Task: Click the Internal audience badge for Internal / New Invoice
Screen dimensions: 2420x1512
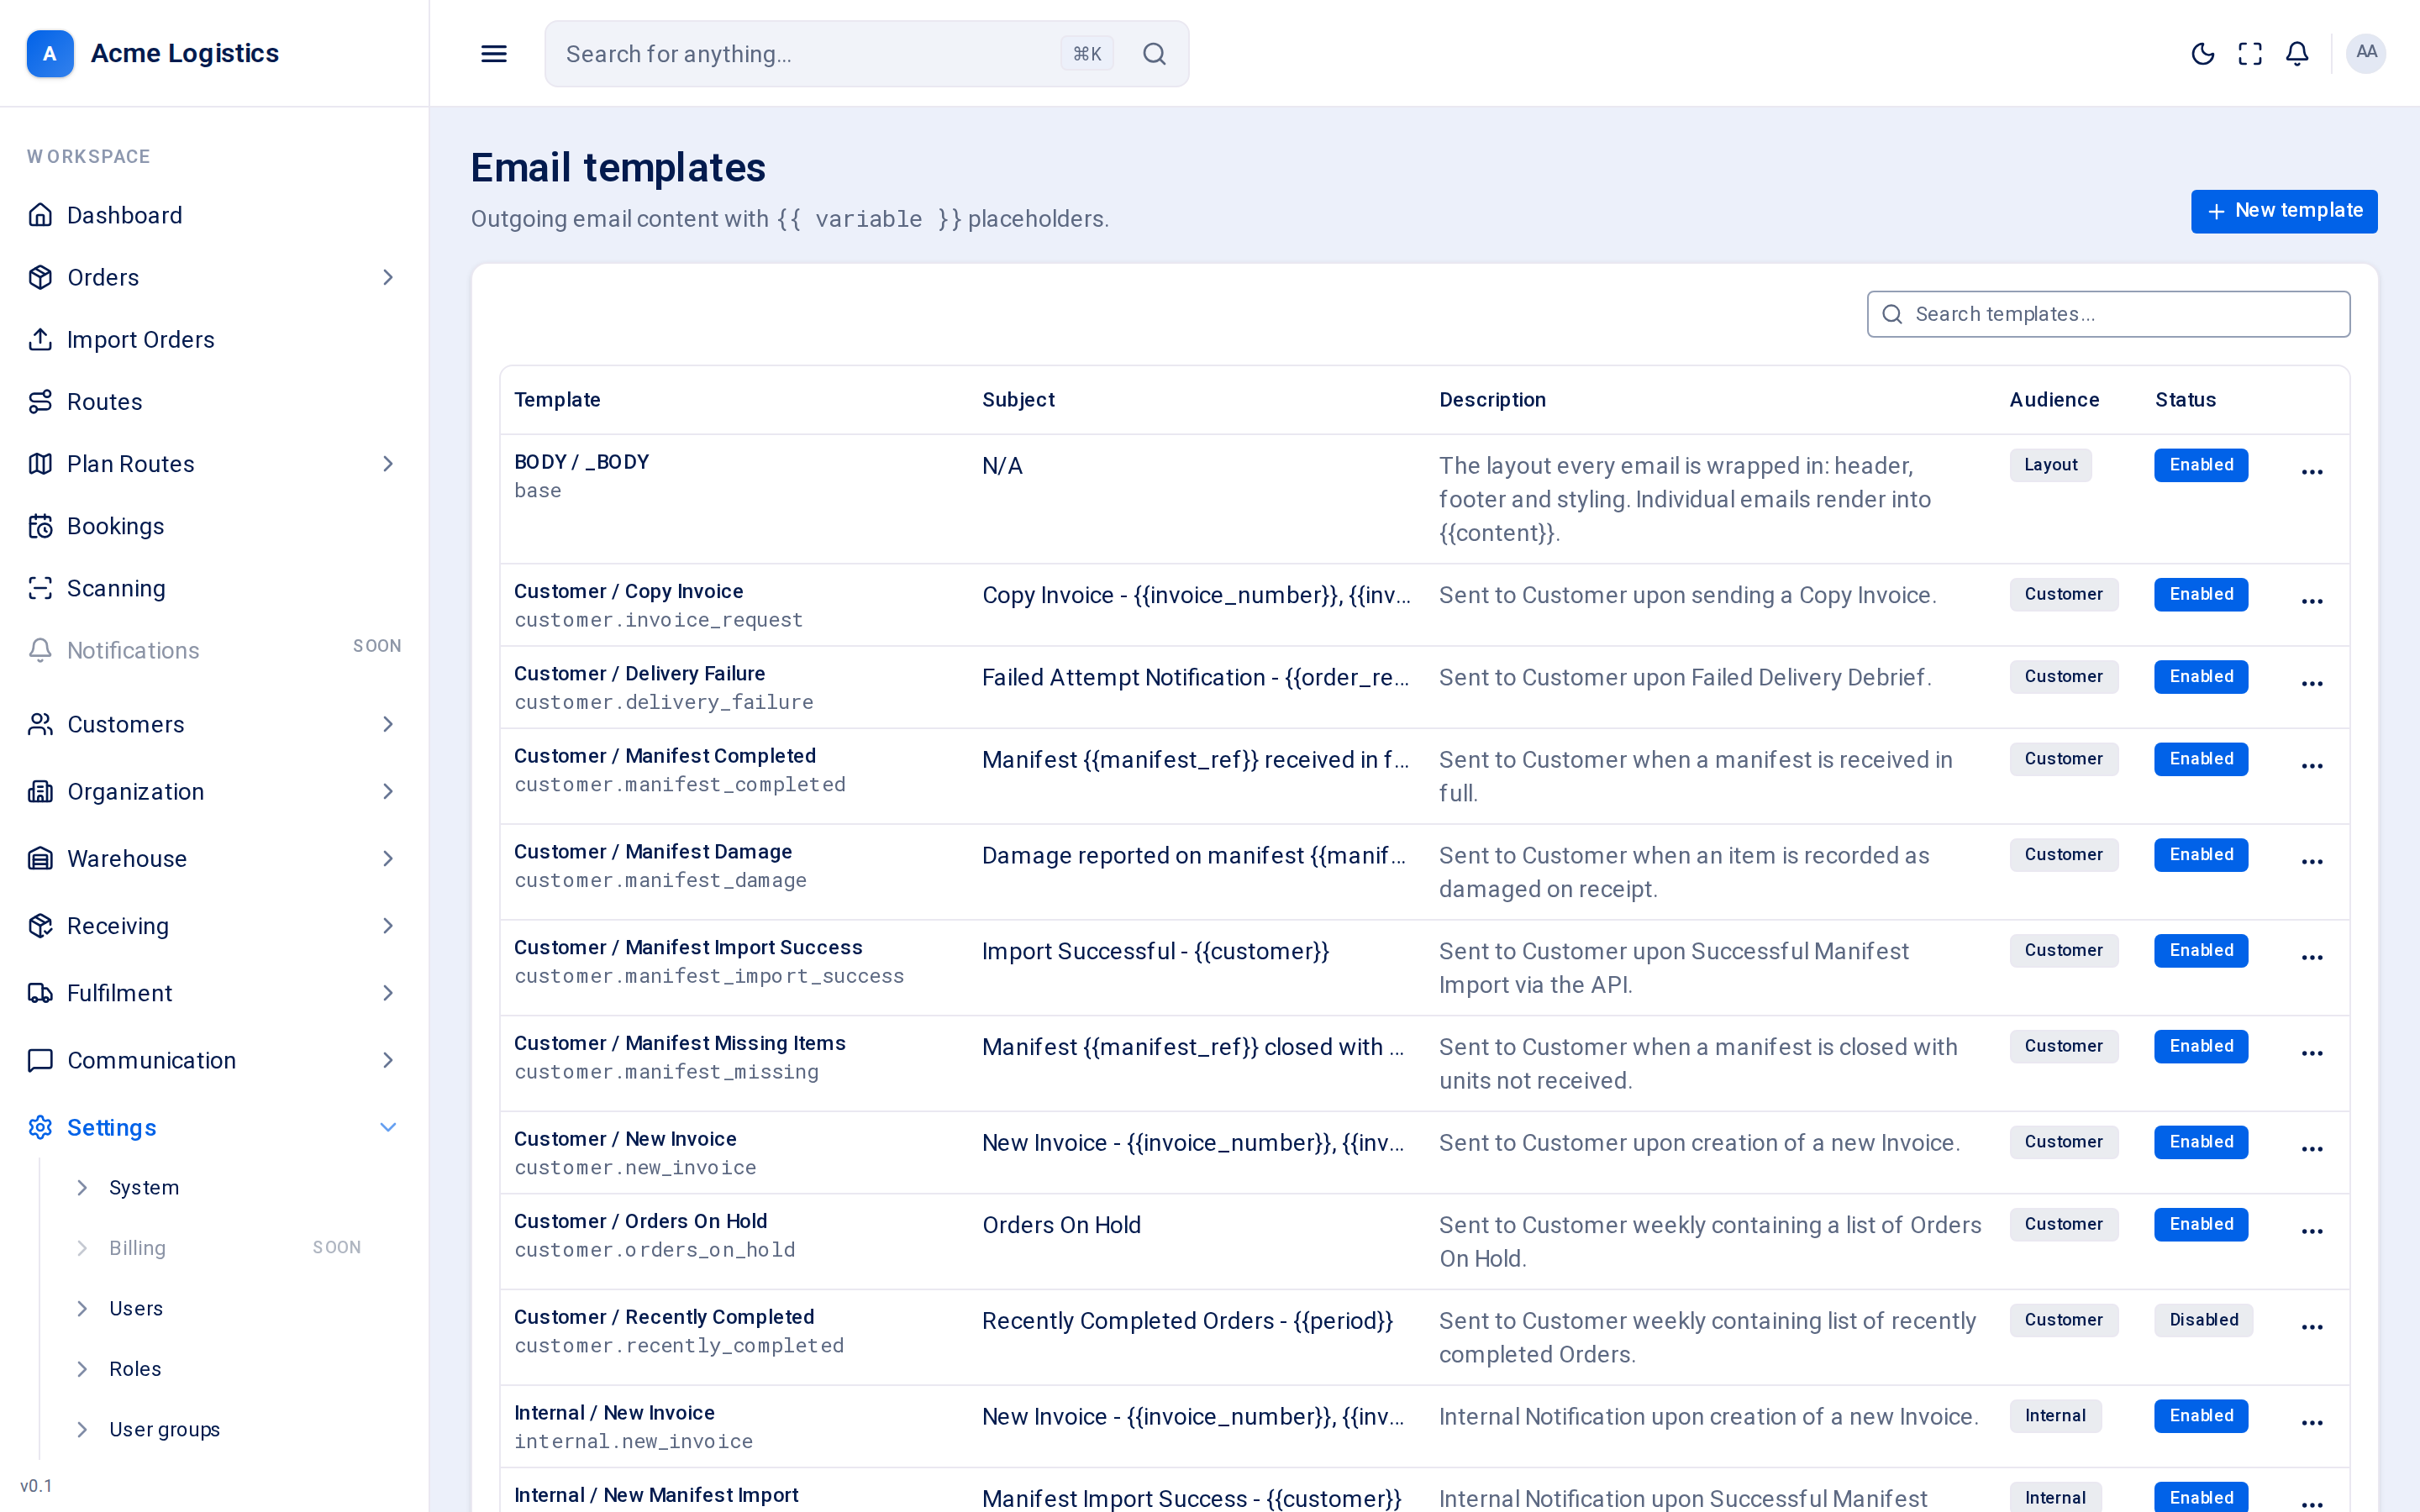Action: pos(2055,1416)
